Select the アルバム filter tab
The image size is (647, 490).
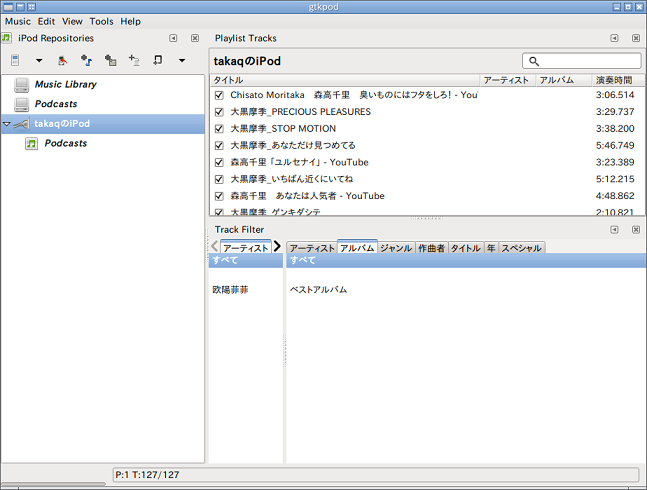coord(357,247)
